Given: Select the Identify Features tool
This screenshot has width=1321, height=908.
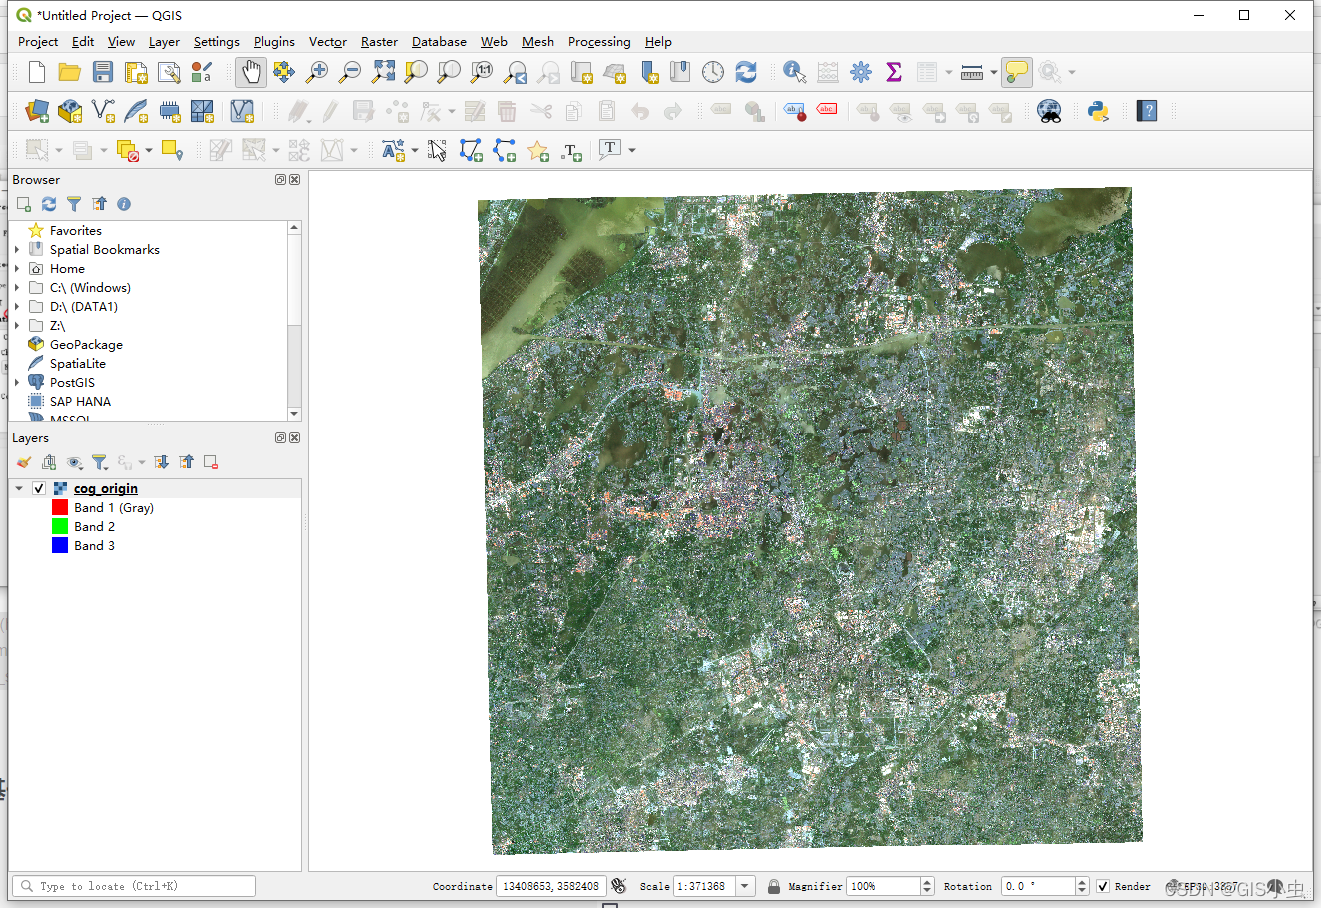Looking at the screenshot, I should coord(795,72).
